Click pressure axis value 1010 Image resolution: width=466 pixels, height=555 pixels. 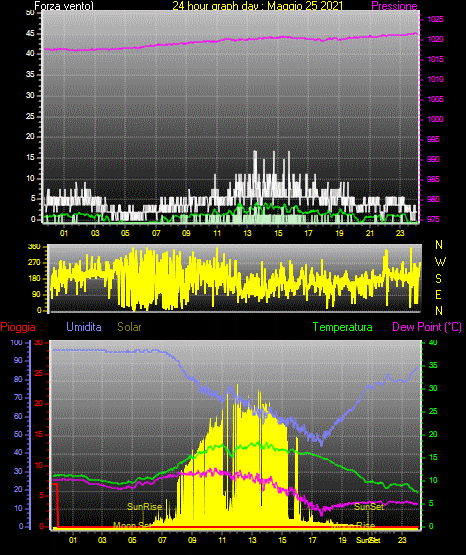pos(435,79)
